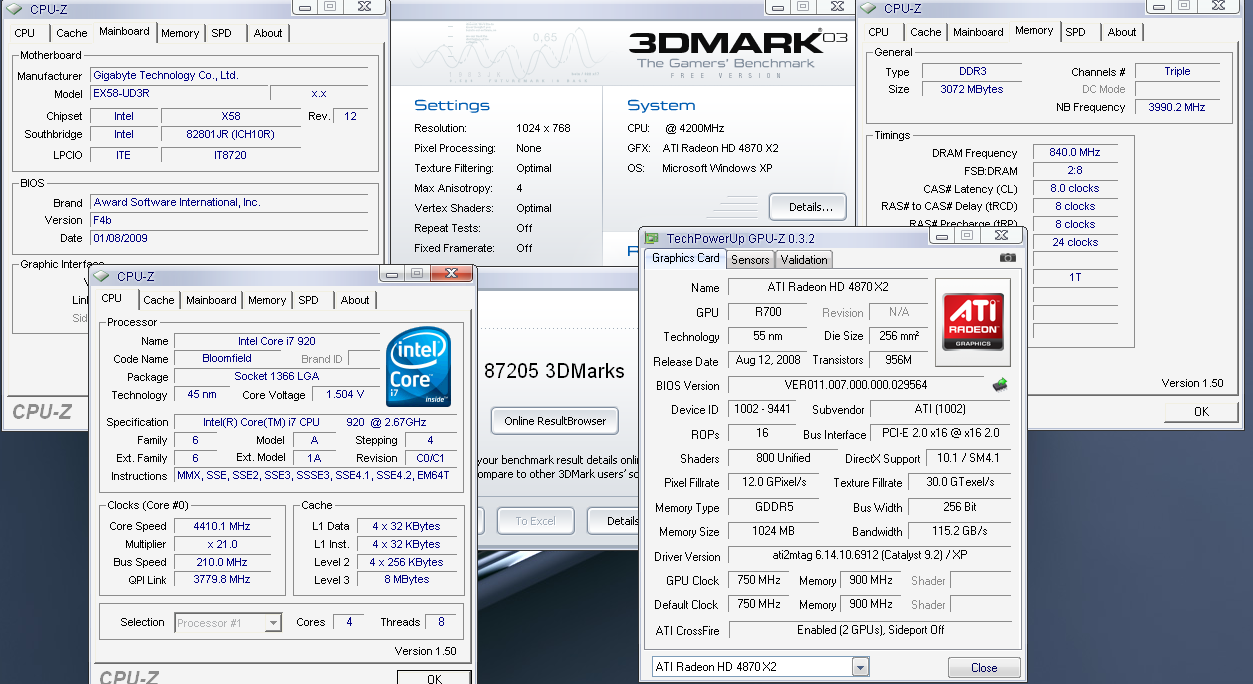Click the ATI Radeon Graphics logo
The width and height of the screenshot is (1253, 684).
click(x=973, y=322)
